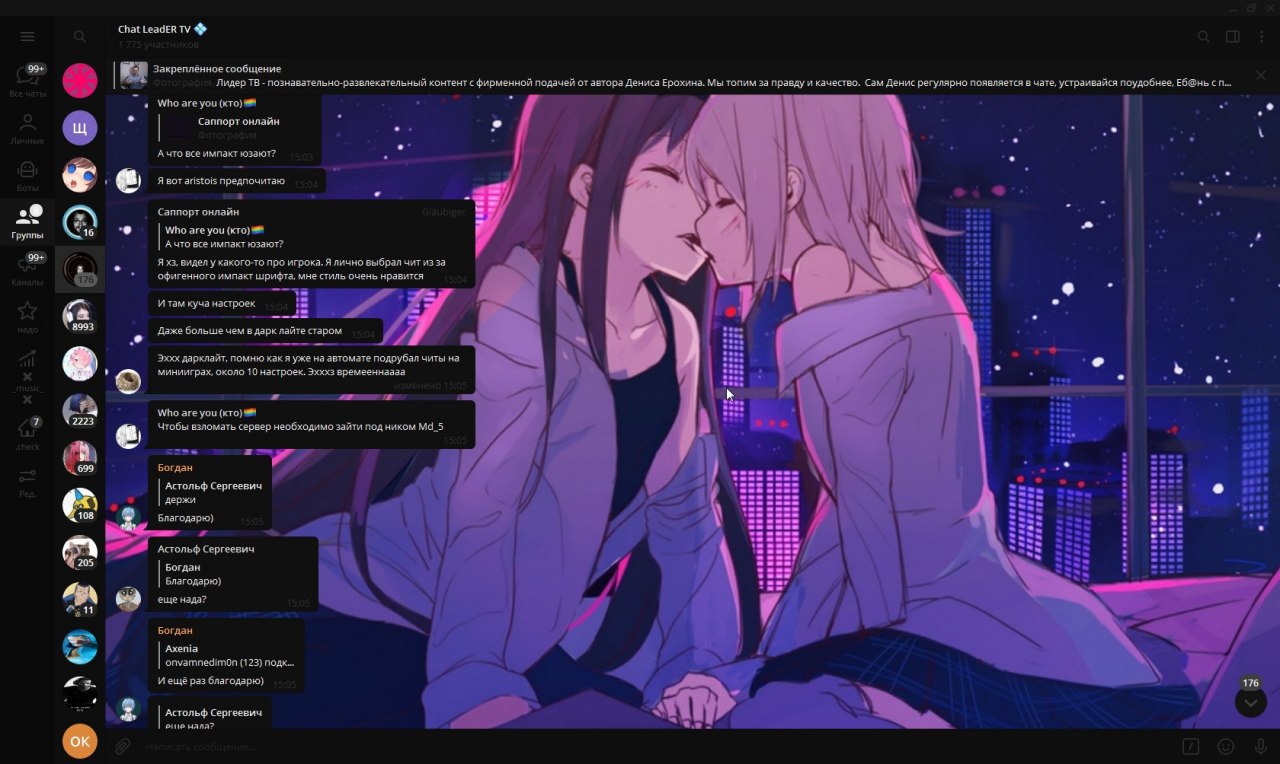1280x764 pixels.
Task: Click sender name Саппорт онлайн in message
Action: (198, 212)
